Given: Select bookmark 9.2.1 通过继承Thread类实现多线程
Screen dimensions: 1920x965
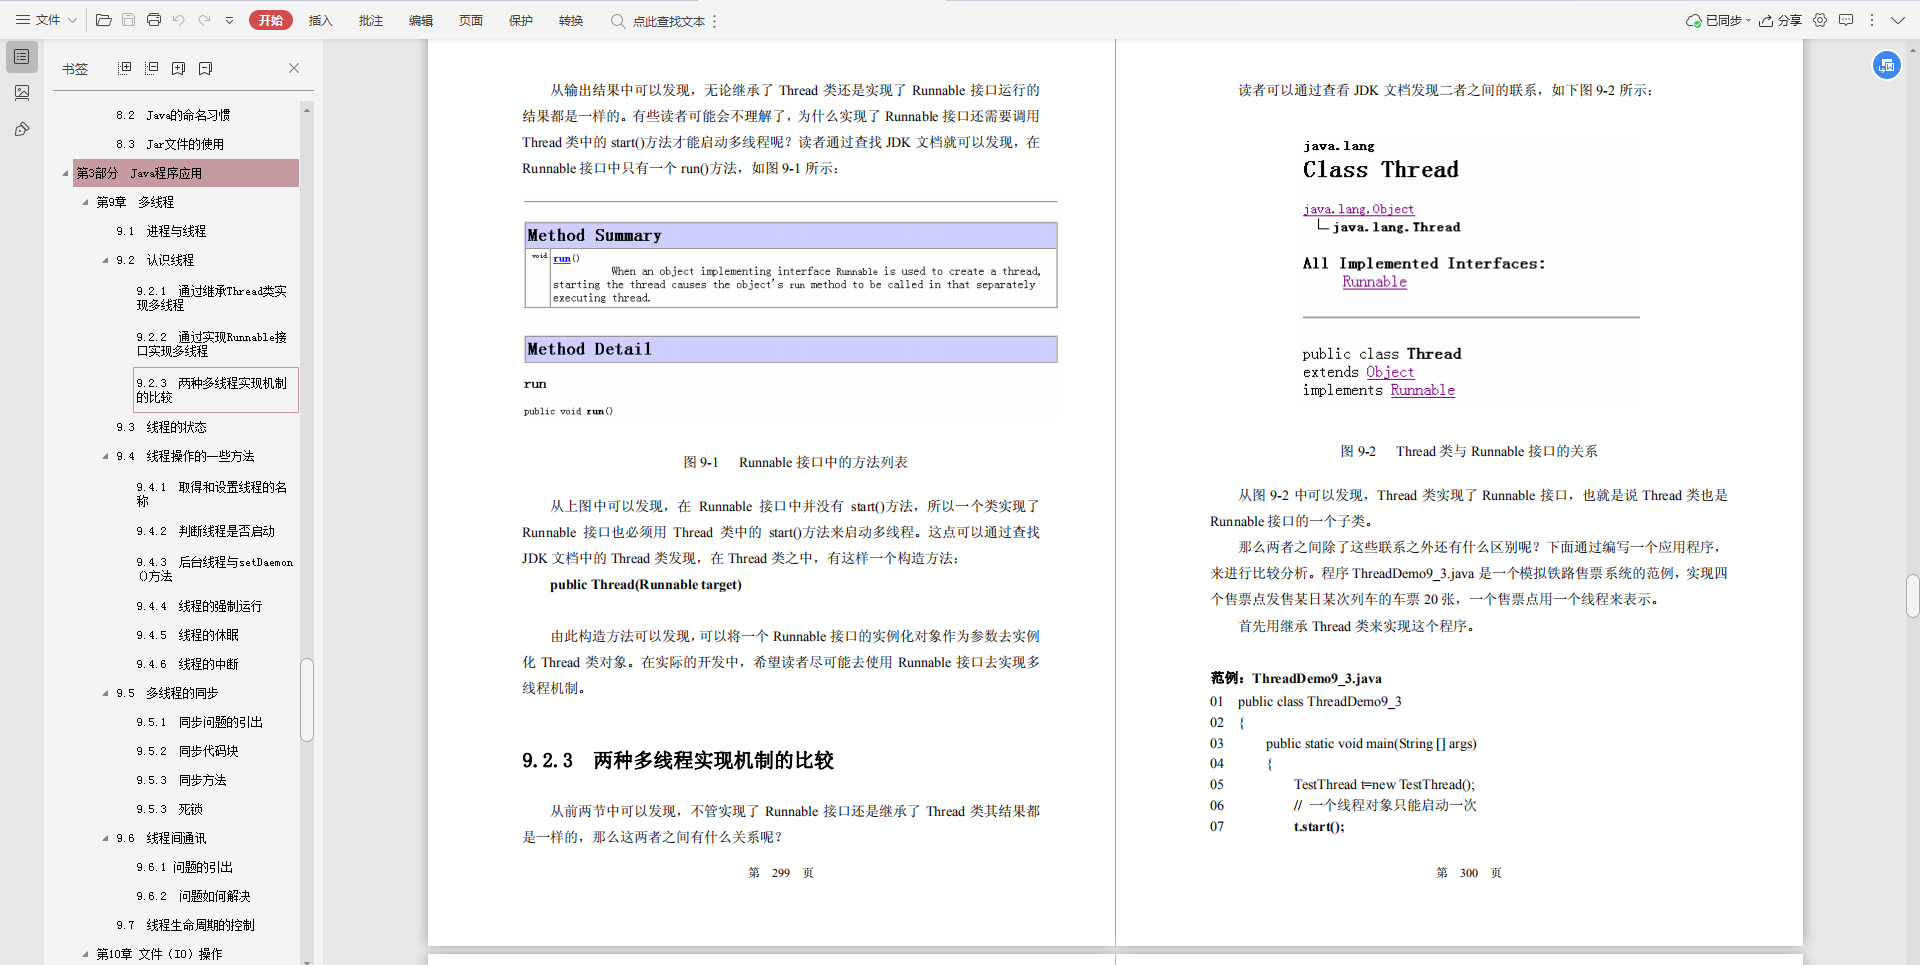Looking at the screenshot, I should 212,298.
